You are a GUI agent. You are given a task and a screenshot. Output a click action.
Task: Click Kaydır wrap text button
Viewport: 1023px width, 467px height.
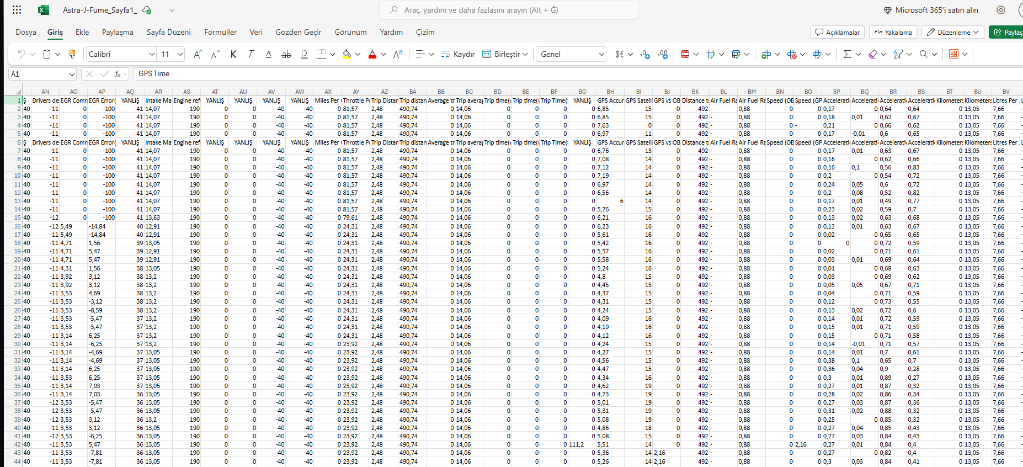pos(457,54)
